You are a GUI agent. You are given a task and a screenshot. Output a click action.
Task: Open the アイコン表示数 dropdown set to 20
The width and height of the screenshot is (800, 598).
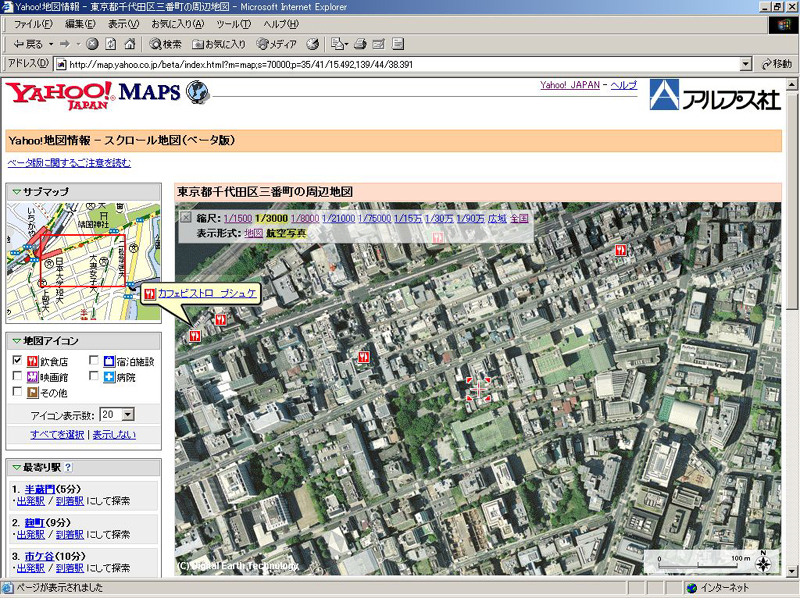pos(127,413)
